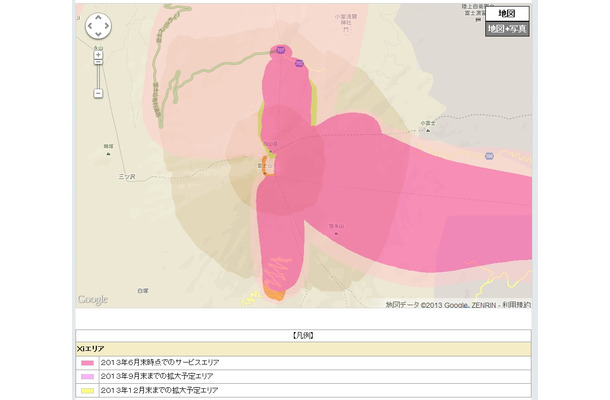Click the 地図データ ©2013 Google, ZENRIN attribution
The image size is (610, 400).
tap(443, 305)
